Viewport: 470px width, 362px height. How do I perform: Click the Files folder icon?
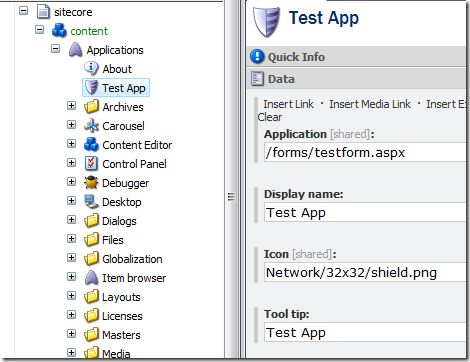point(91,240)
